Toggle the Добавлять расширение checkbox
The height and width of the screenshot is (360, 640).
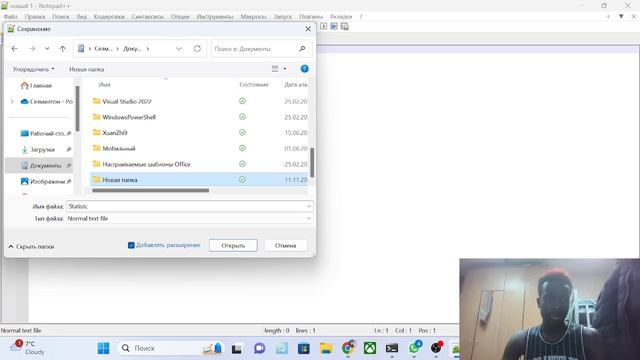[x=131, y=245]
